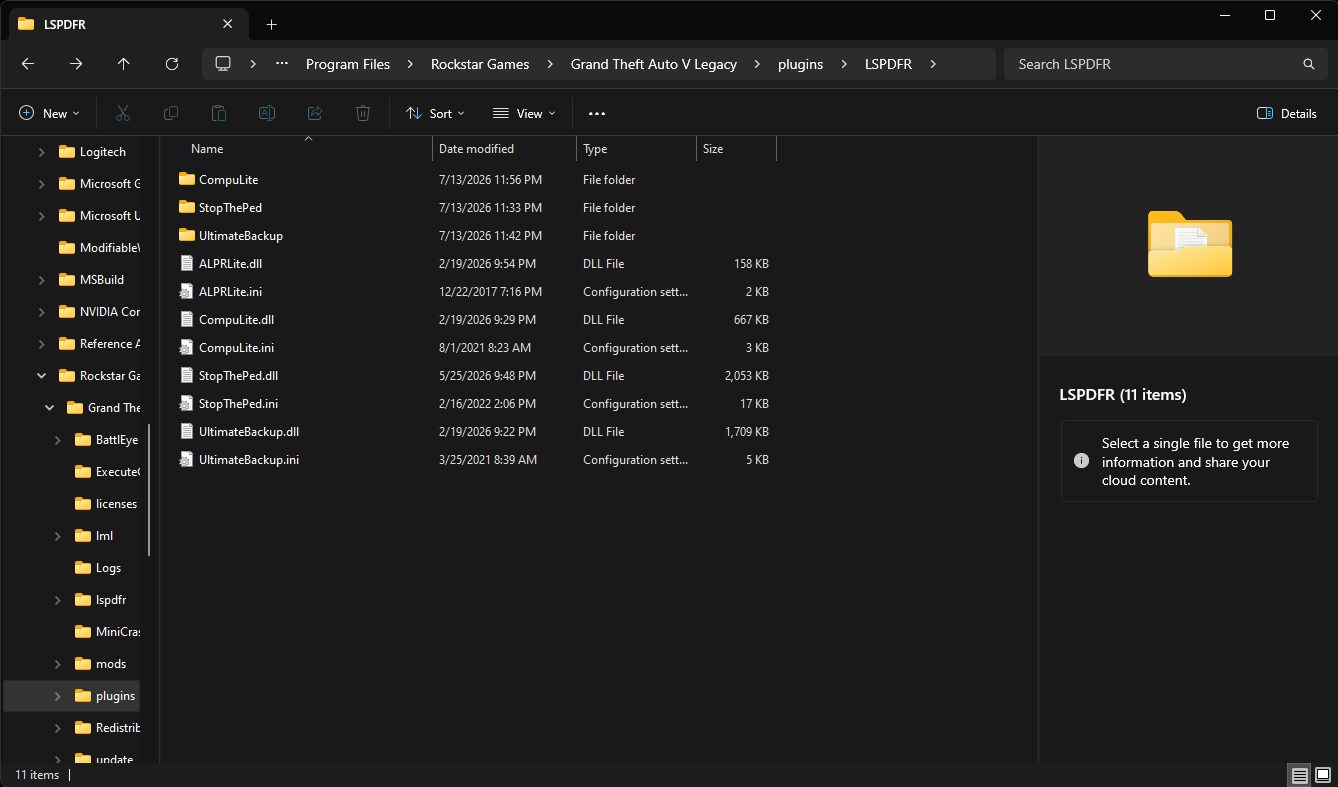Toggle the Details pane button
This screenshot has height=787, width=1338.
1287,113
